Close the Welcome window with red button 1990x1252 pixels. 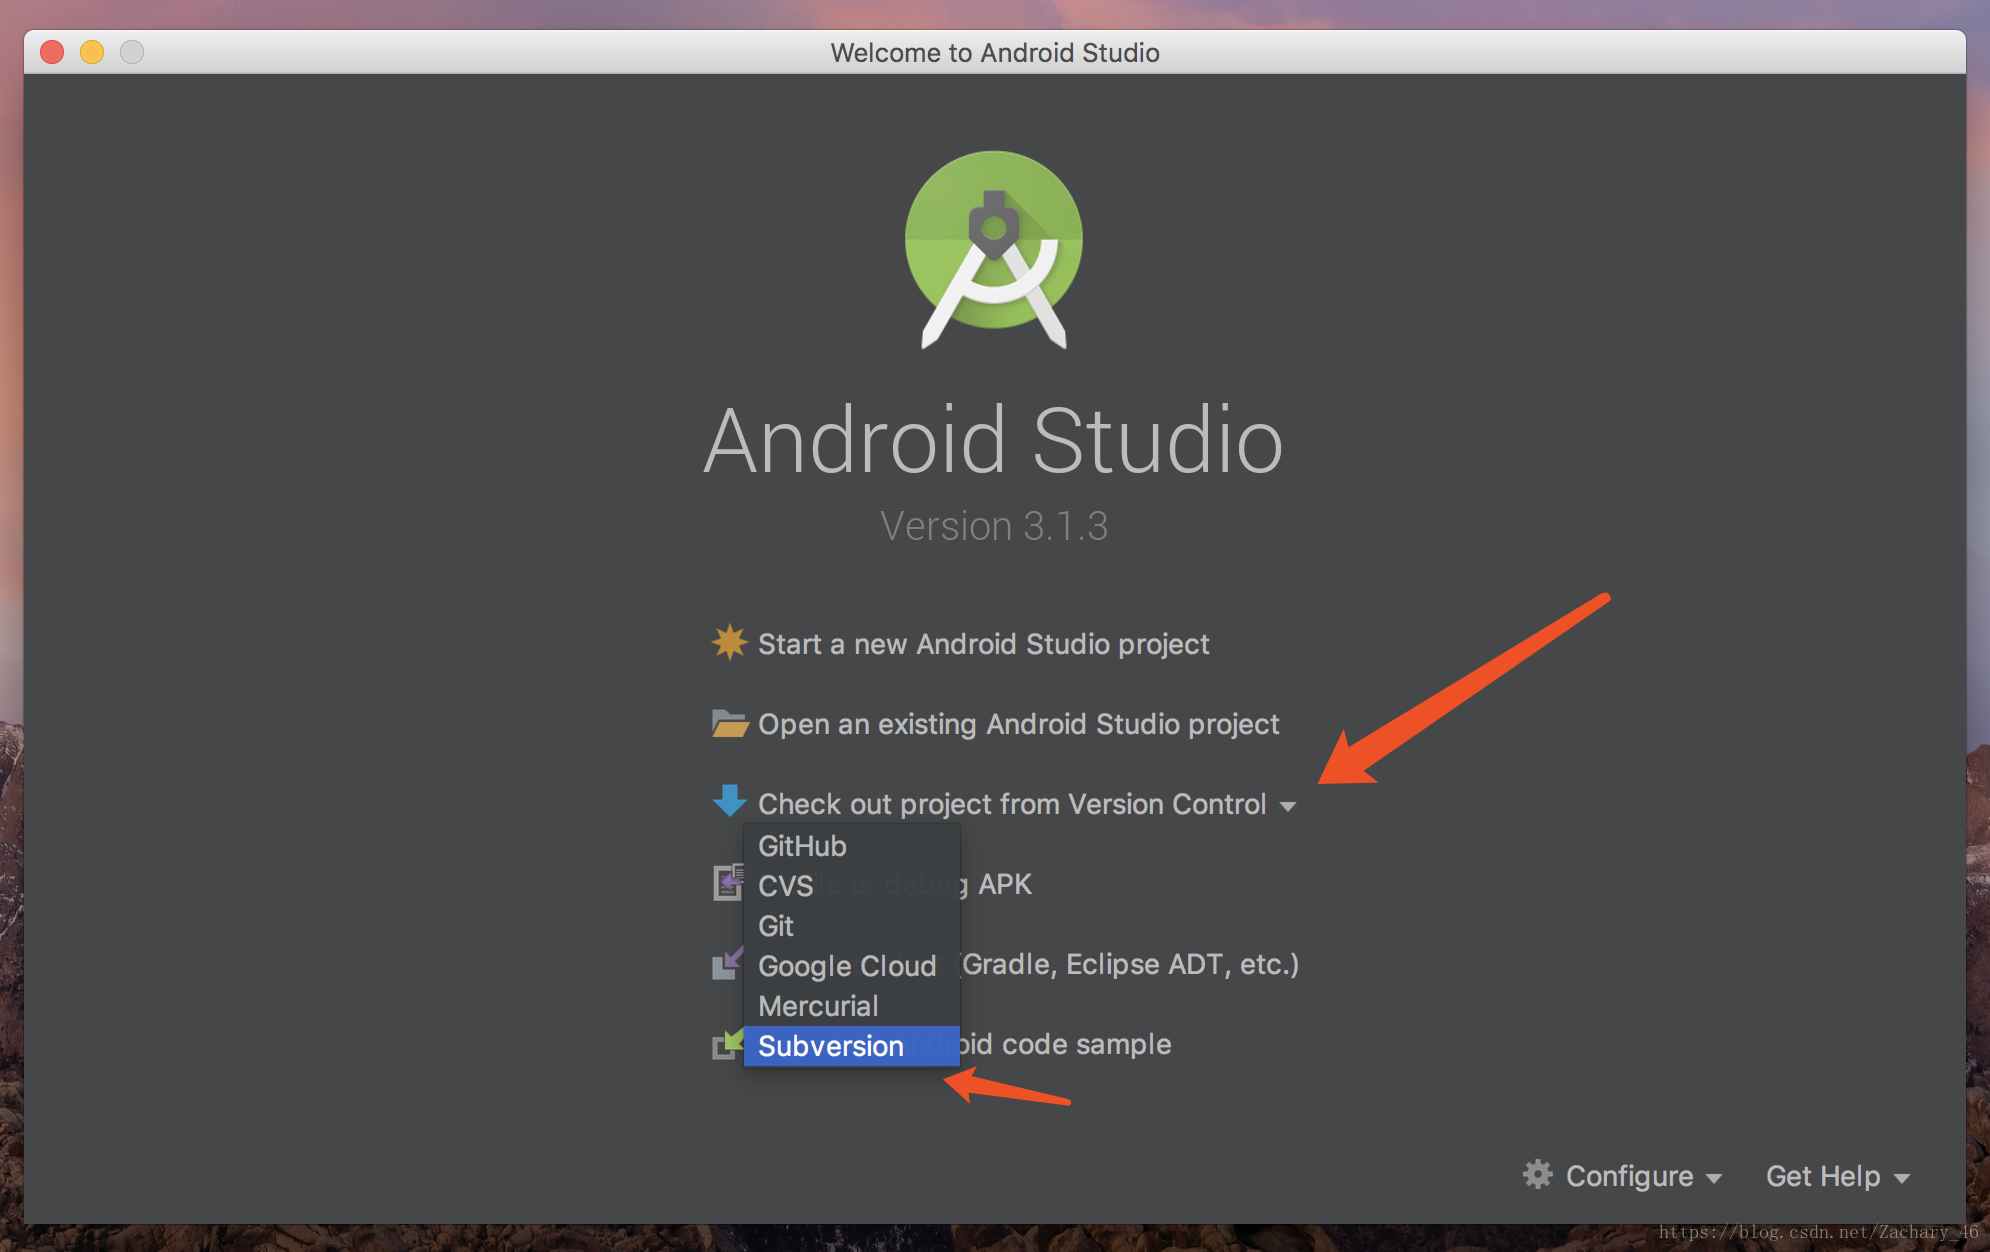52,52
